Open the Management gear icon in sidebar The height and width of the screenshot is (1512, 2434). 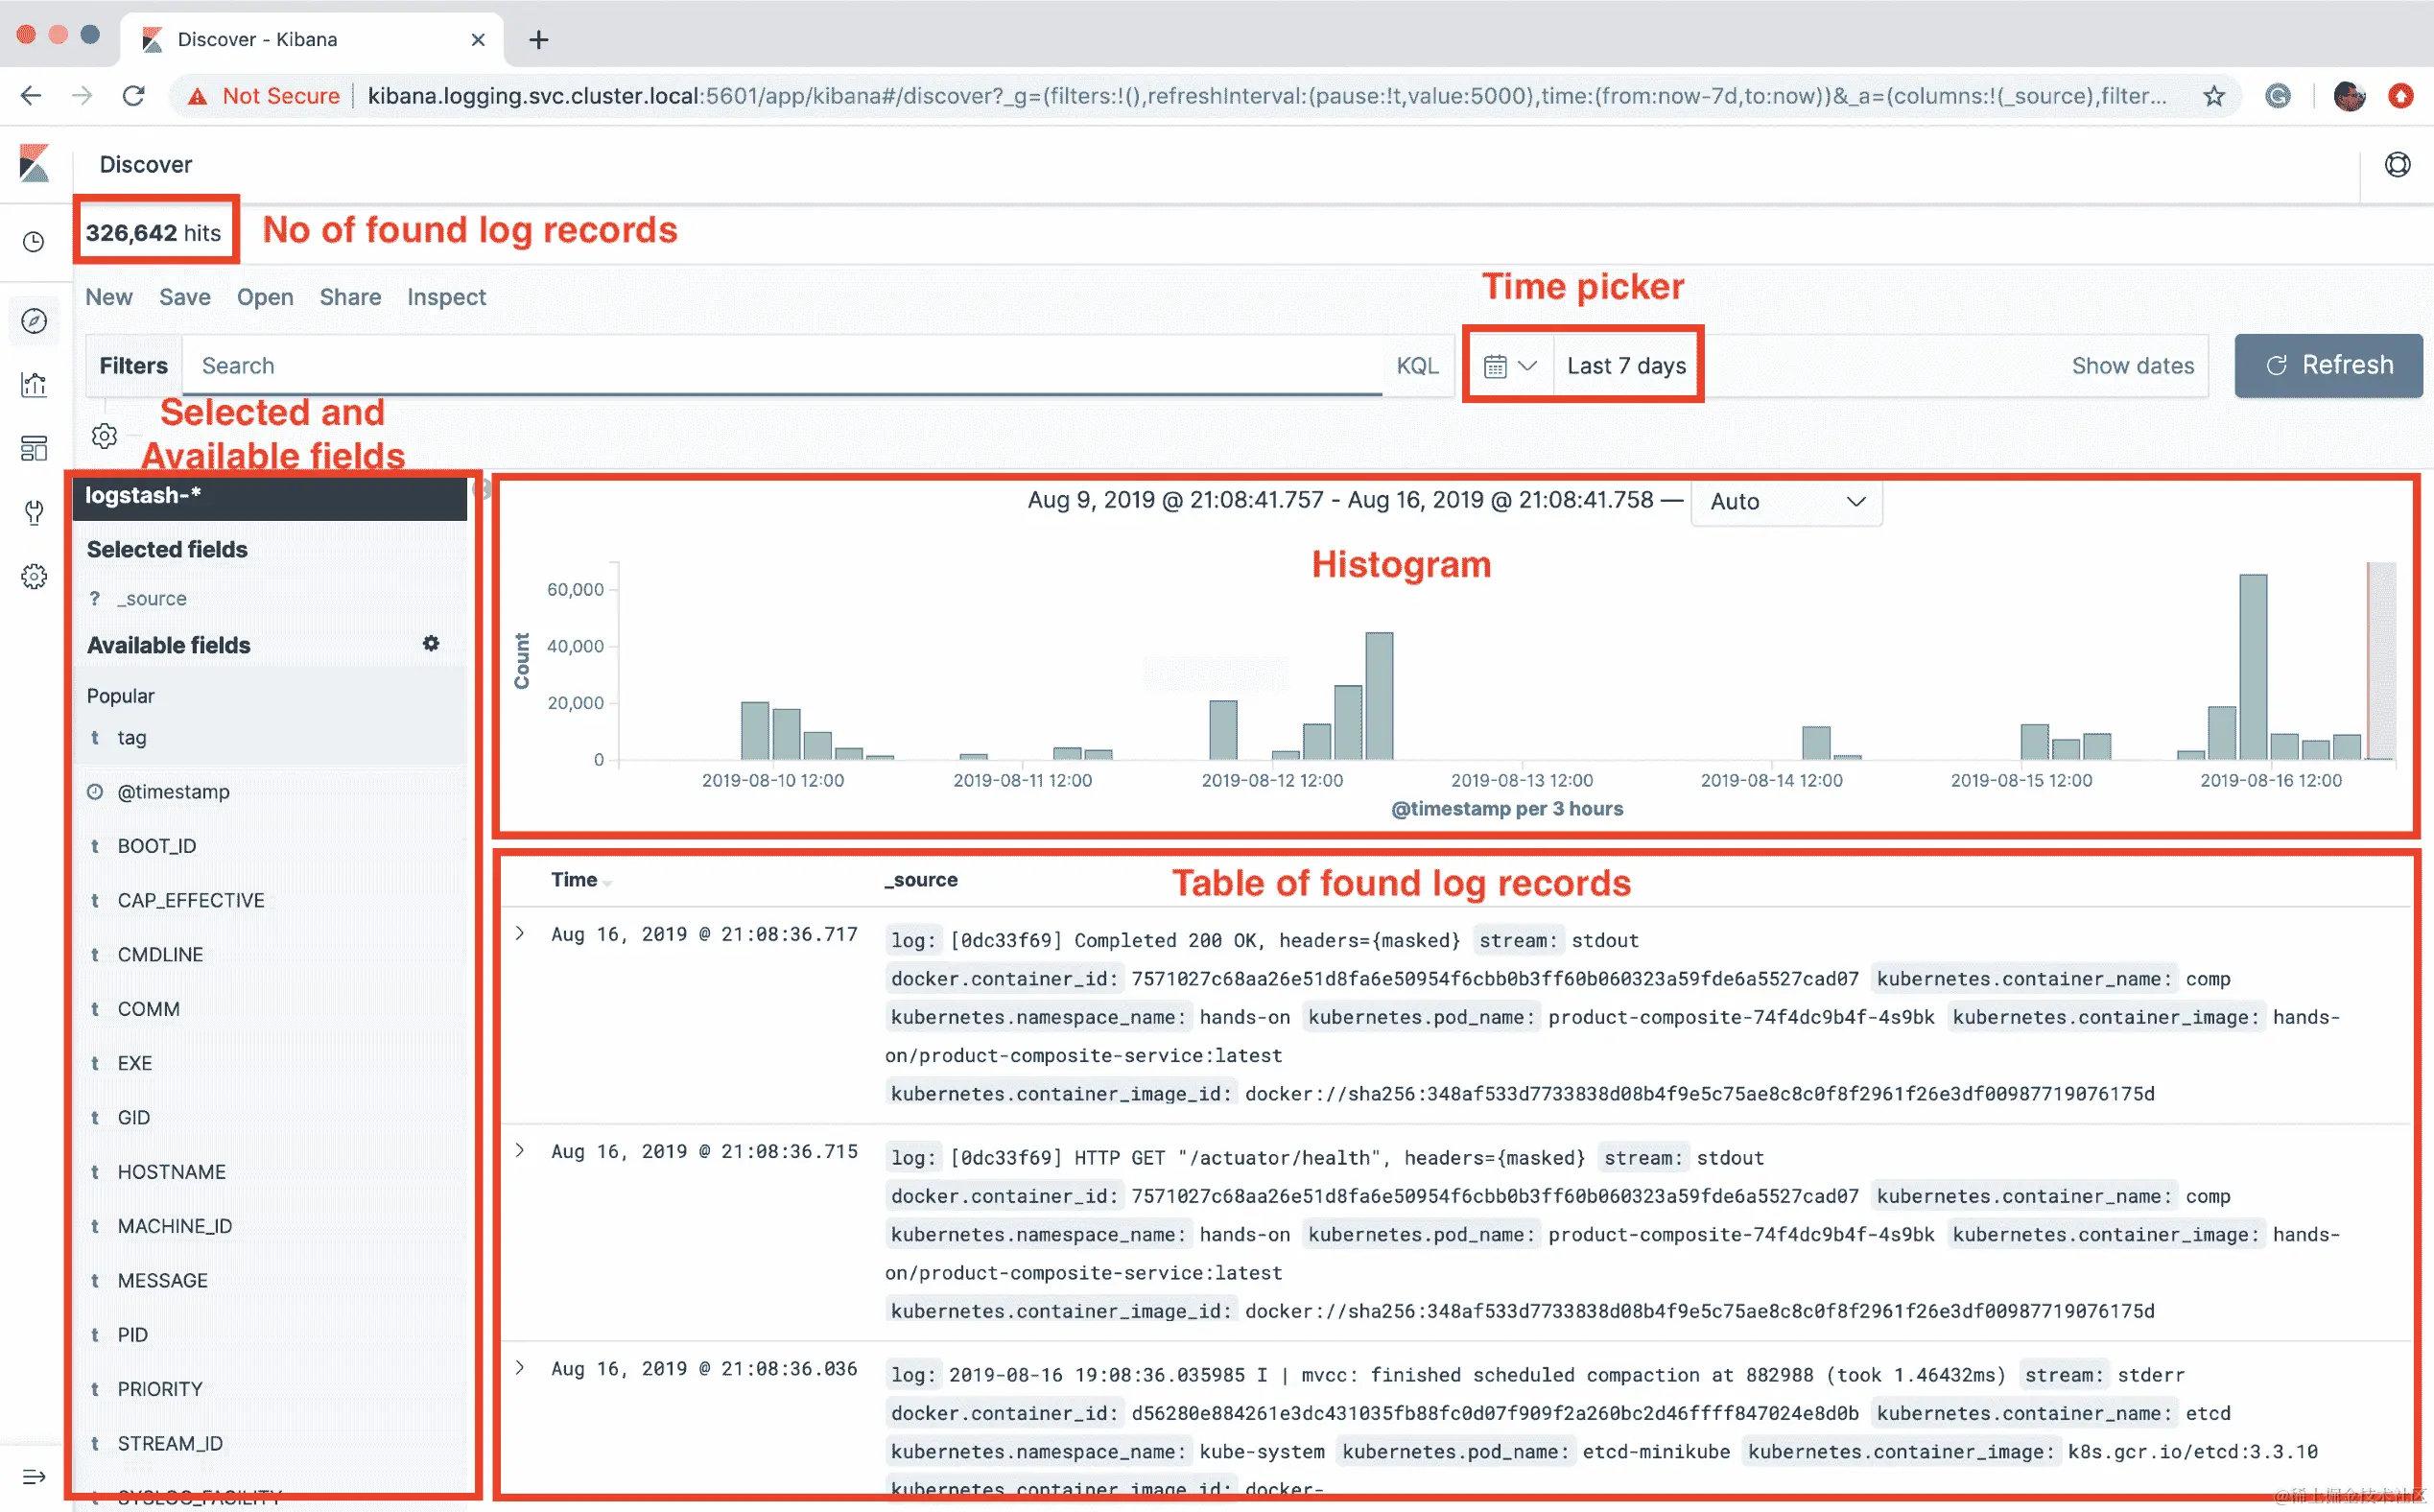[34, 576]
